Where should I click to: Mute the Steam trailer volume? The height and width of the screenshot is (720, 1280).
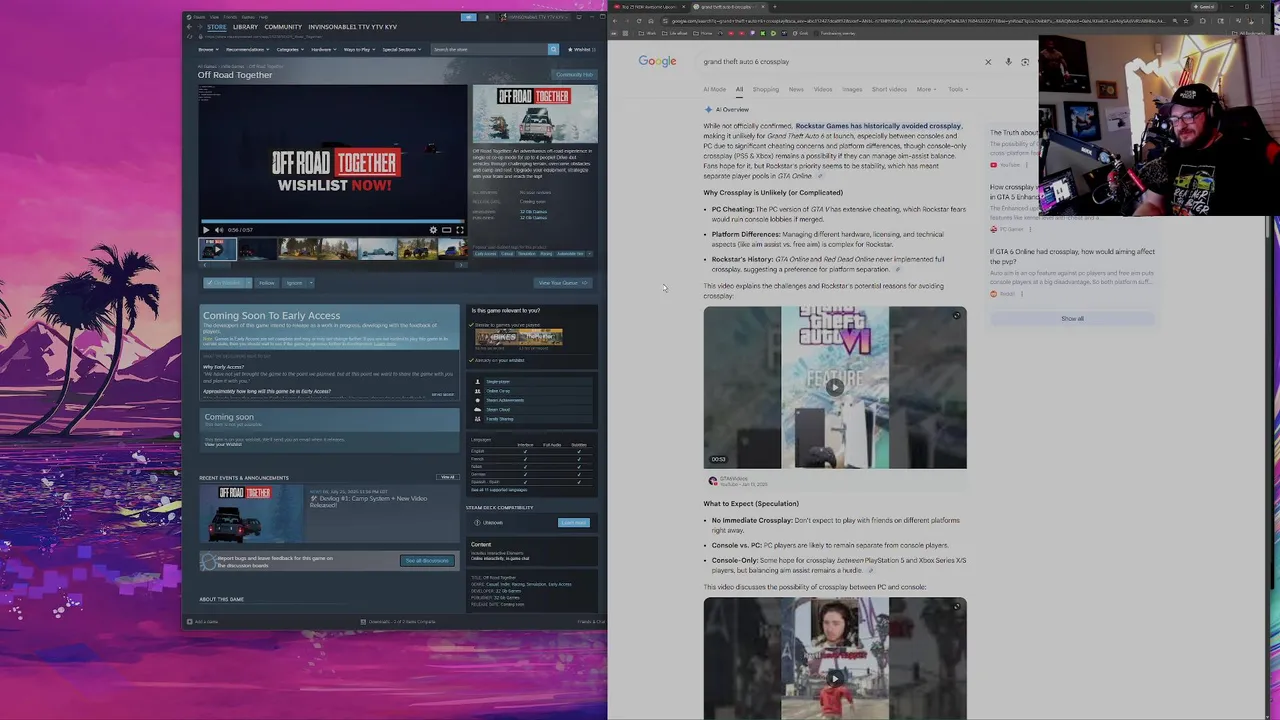click(x=219, y=230)
